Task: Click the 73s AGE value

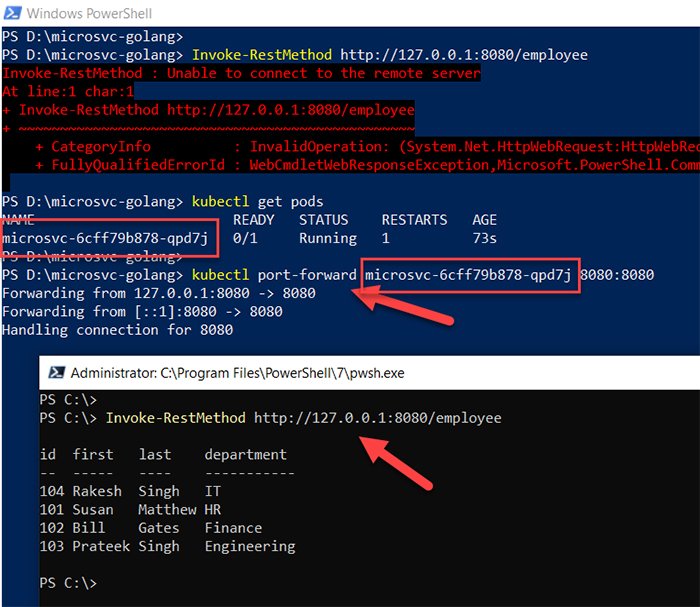Action: pos(485,238)
